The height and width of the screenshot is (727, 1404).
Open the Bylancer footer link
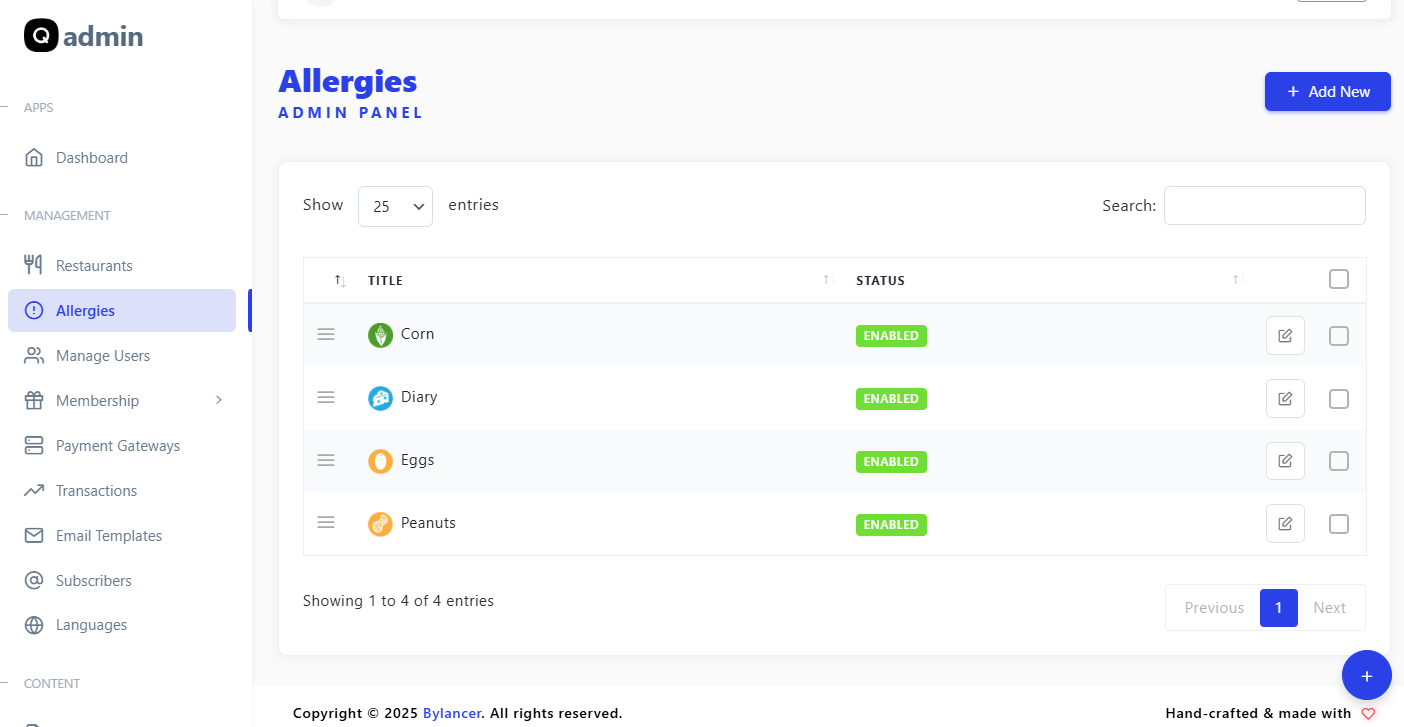click(x=452, y=713)
